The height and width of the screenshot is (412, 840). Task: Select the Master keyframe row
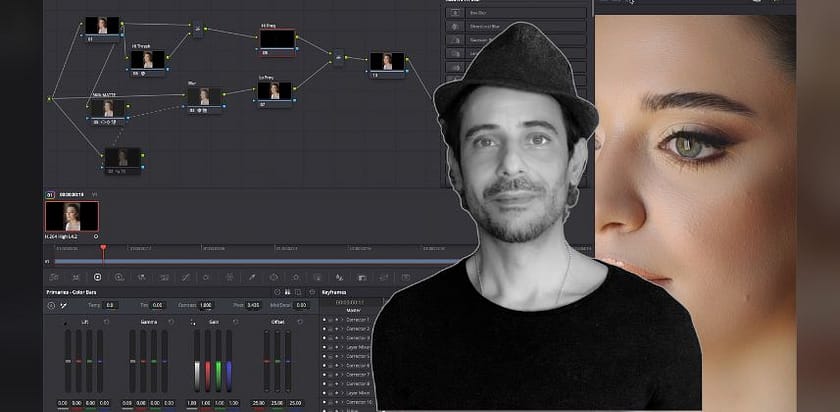tap(353, 310)
